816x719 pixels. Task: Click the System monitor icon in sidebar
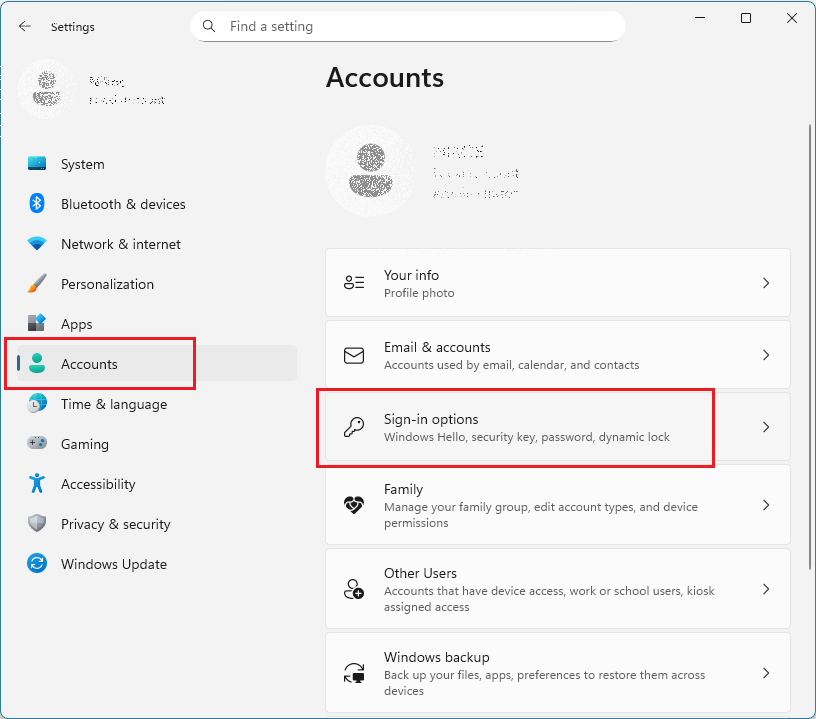[37, 164]
